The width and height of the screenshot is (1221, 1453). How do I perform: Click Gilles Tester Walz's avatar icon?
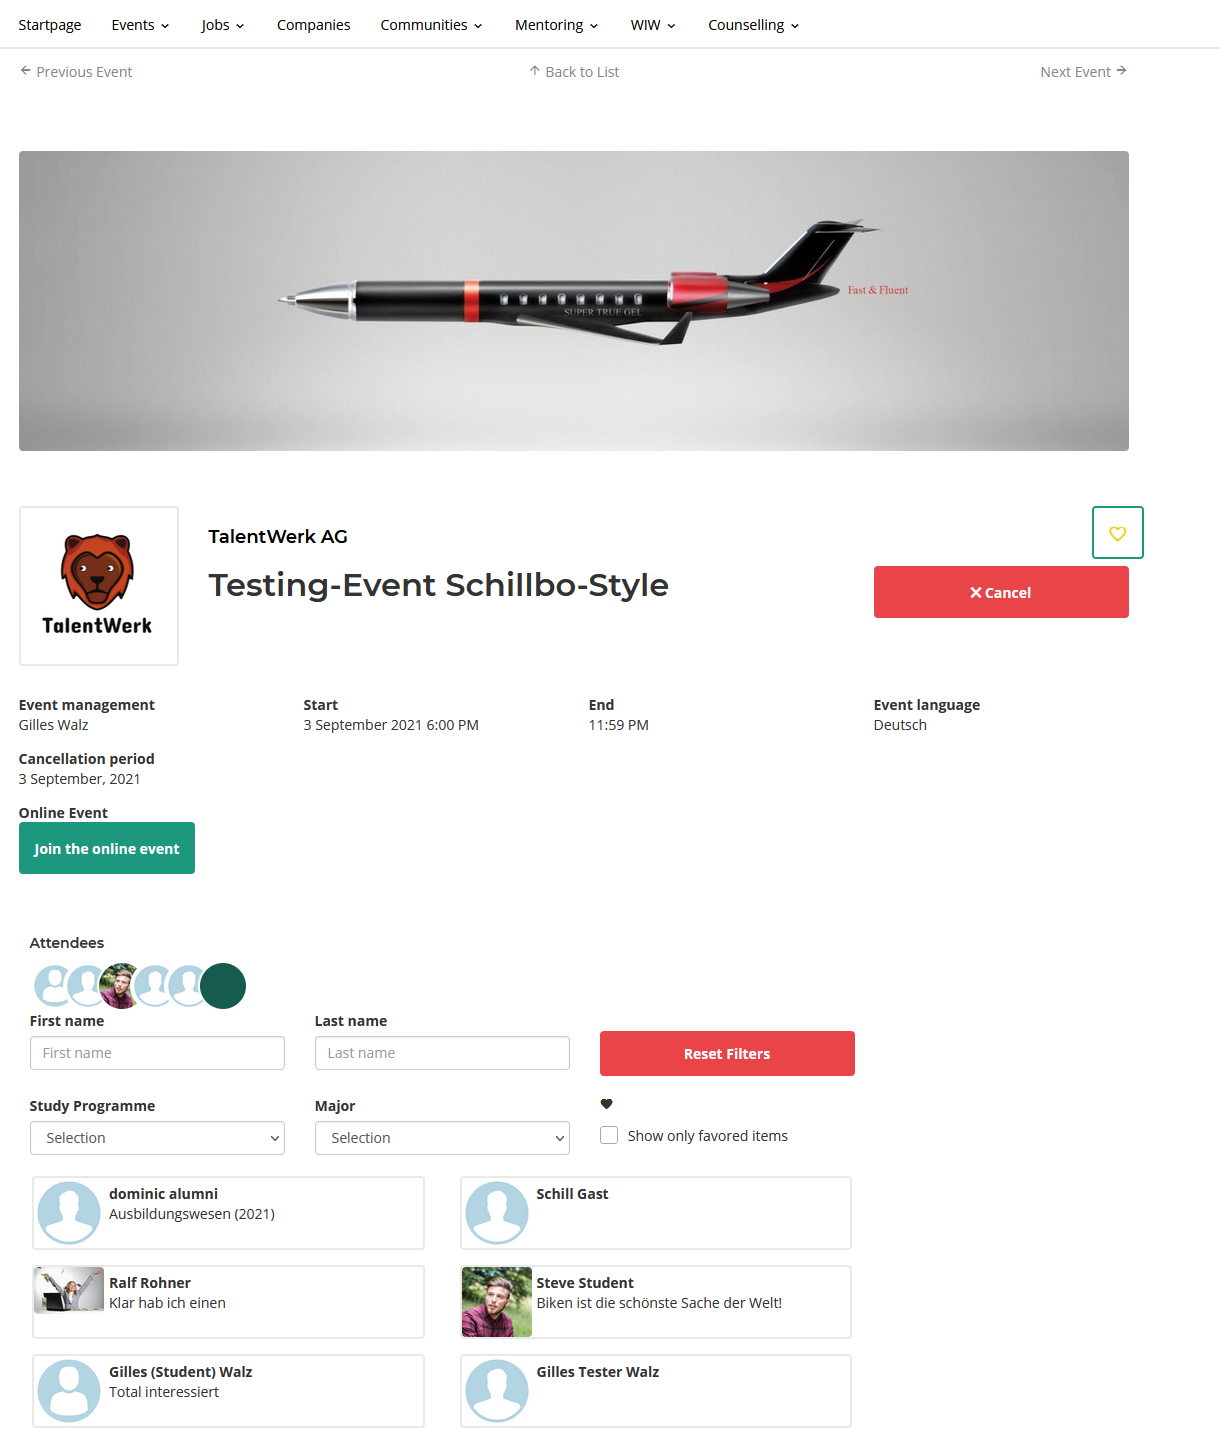pyautogui.click(x=497, y=1391)
